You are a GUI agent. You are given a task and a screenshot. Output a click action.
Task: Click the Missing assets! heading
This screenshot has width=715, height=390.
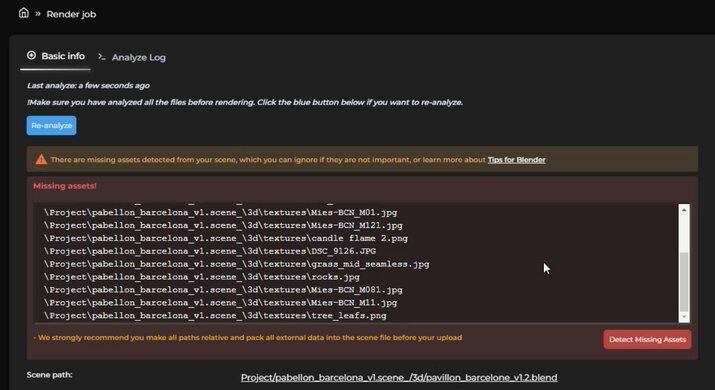[65, 186]
